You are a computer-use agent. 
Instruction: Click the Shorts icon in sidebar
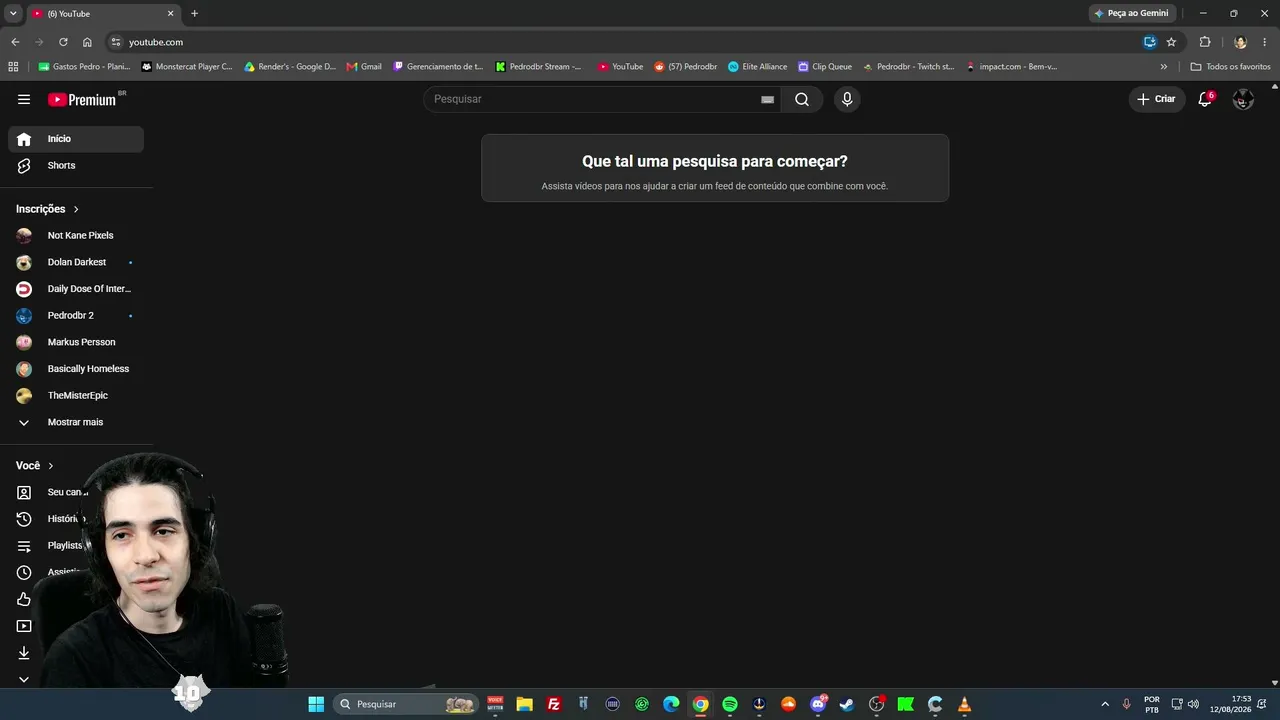(x=24, y=165)
